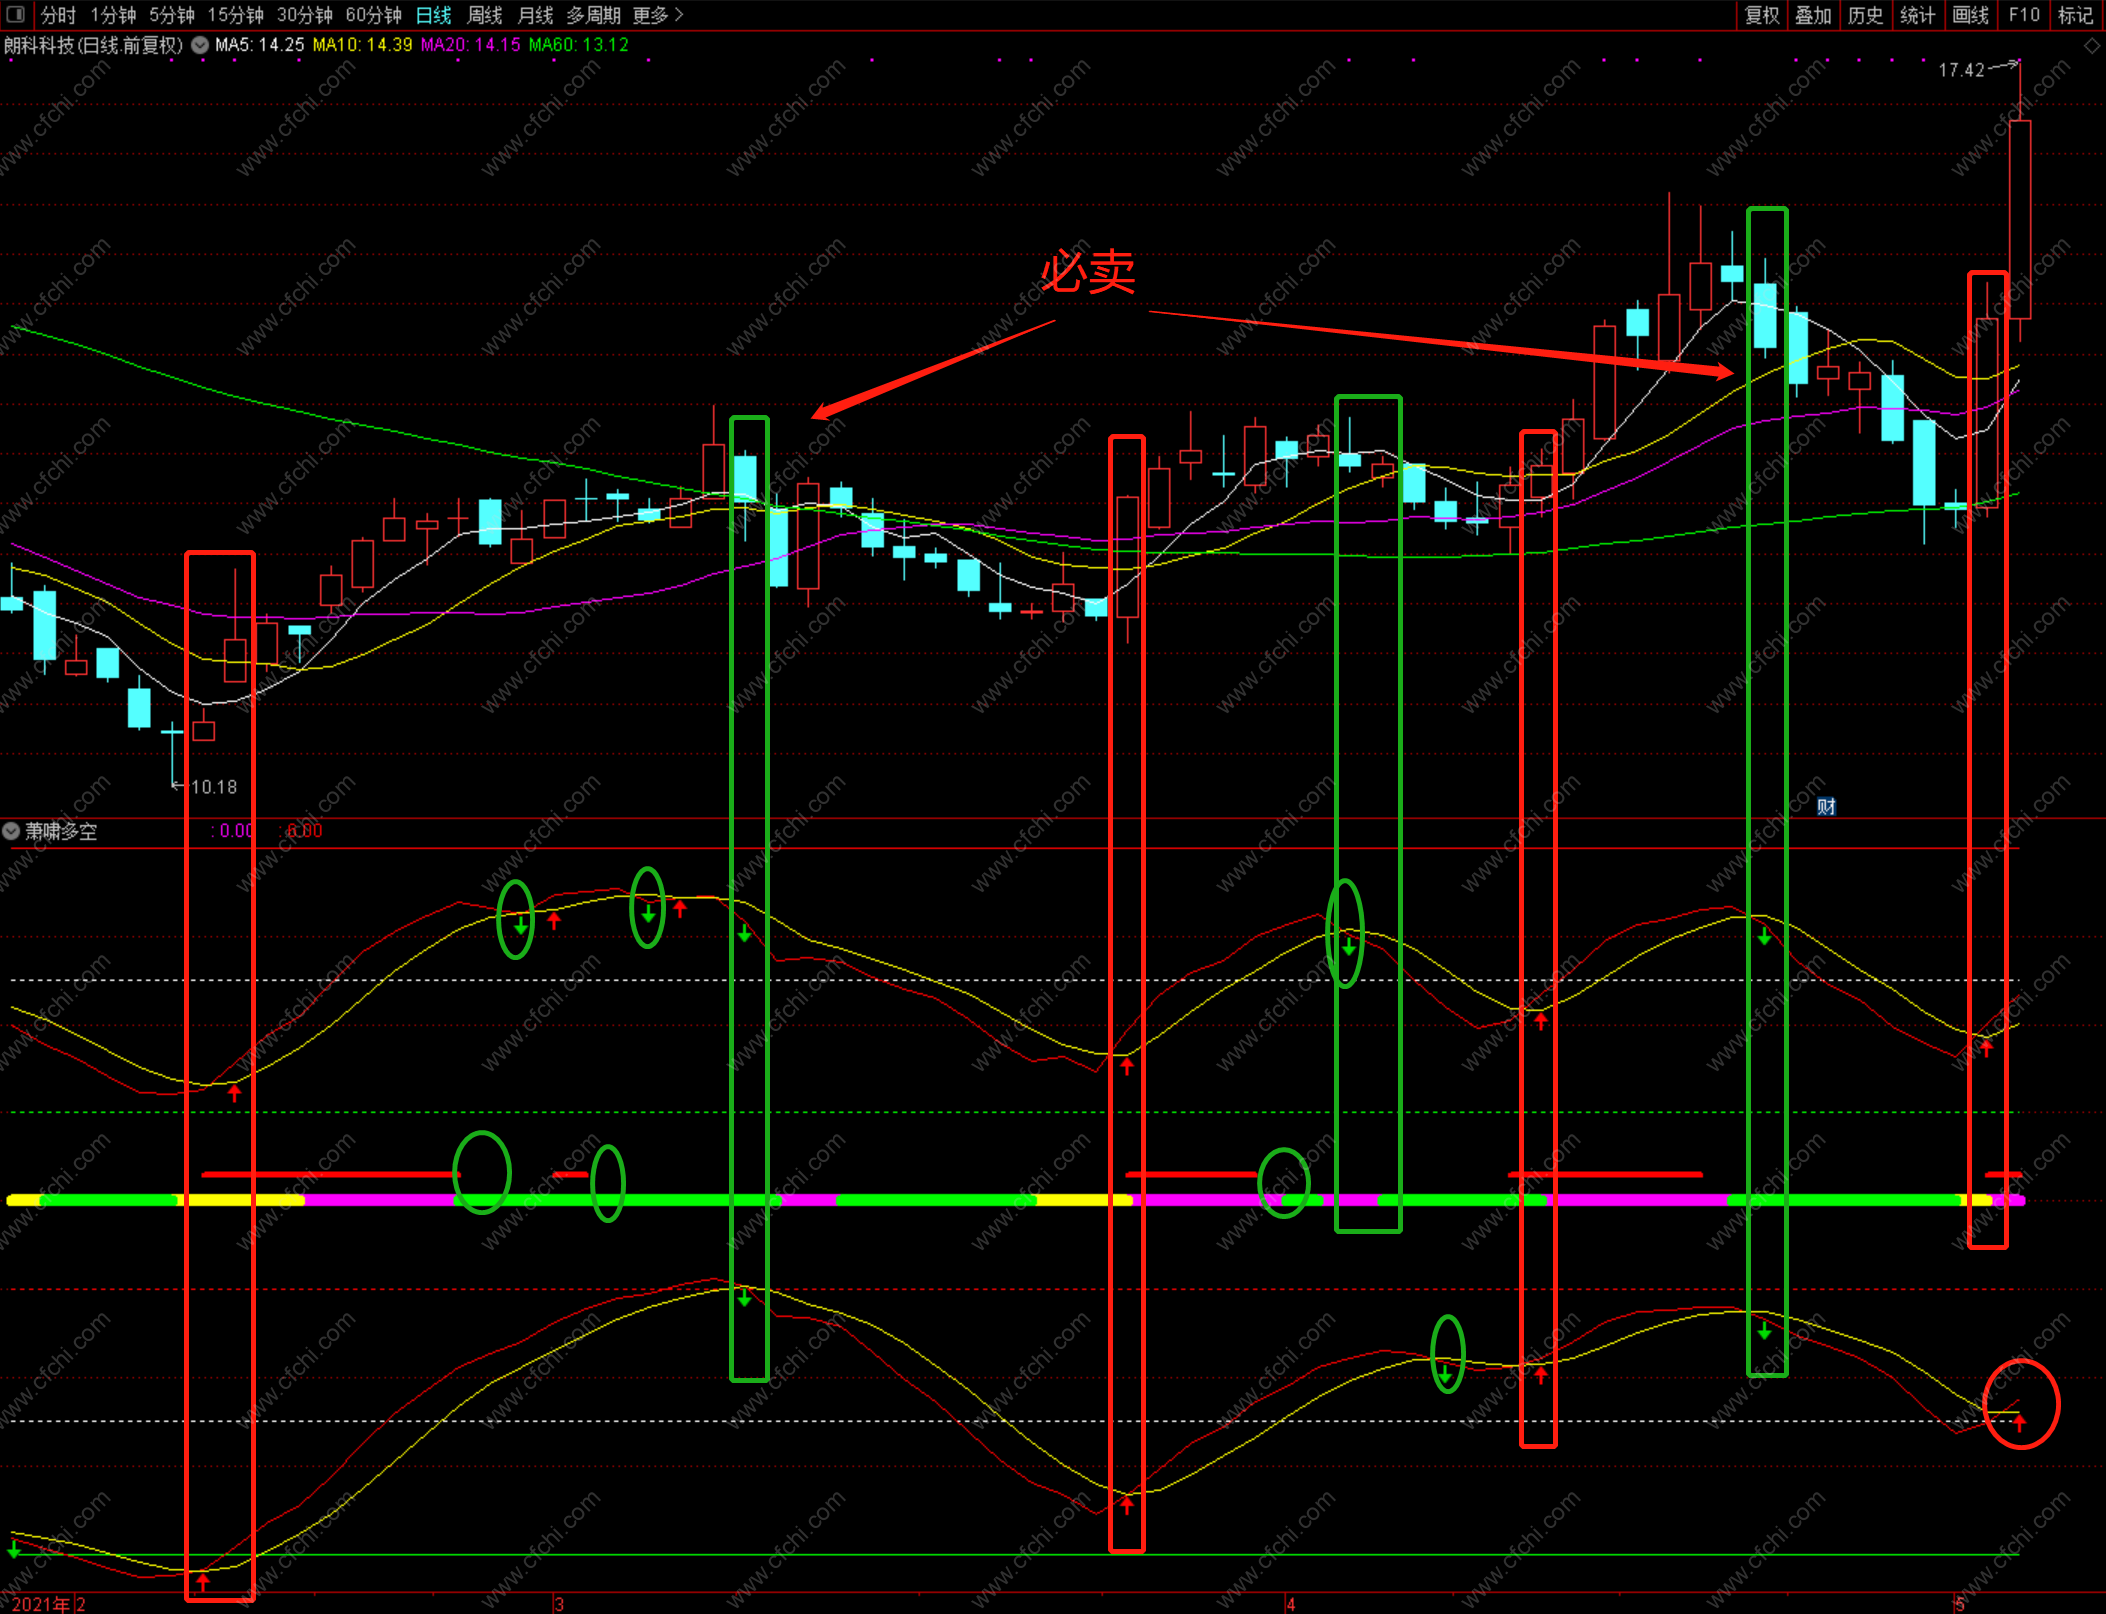
Task: Toggle 复权 adjustment mode
Action: point(1762,15)
